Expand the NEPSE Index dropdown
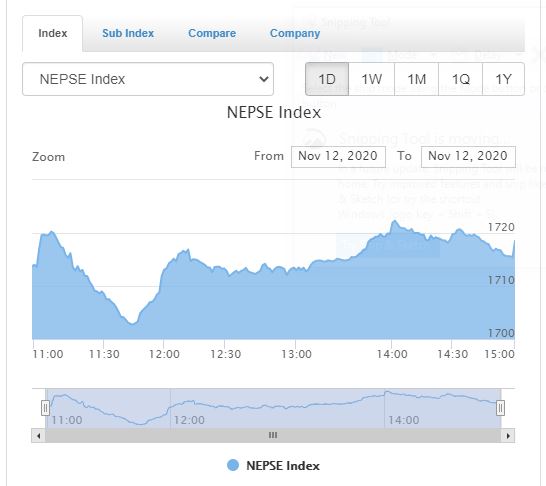The width and height of the screenshot is (546, 486). pyautogui.click(x=148, y=79)
